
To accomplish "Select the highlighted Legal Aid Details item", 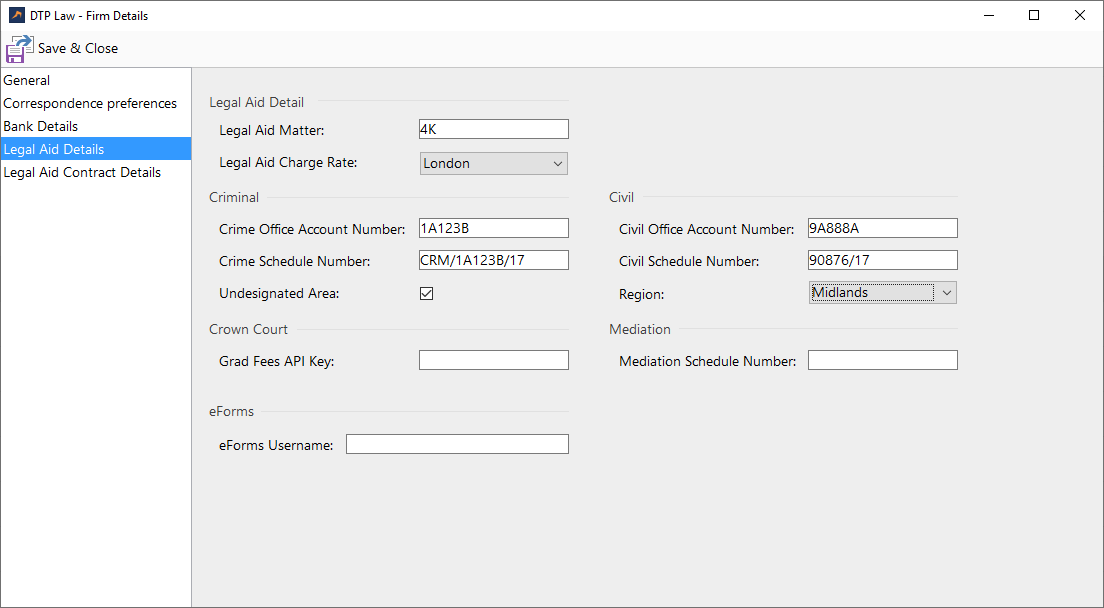I will point(54,149).
